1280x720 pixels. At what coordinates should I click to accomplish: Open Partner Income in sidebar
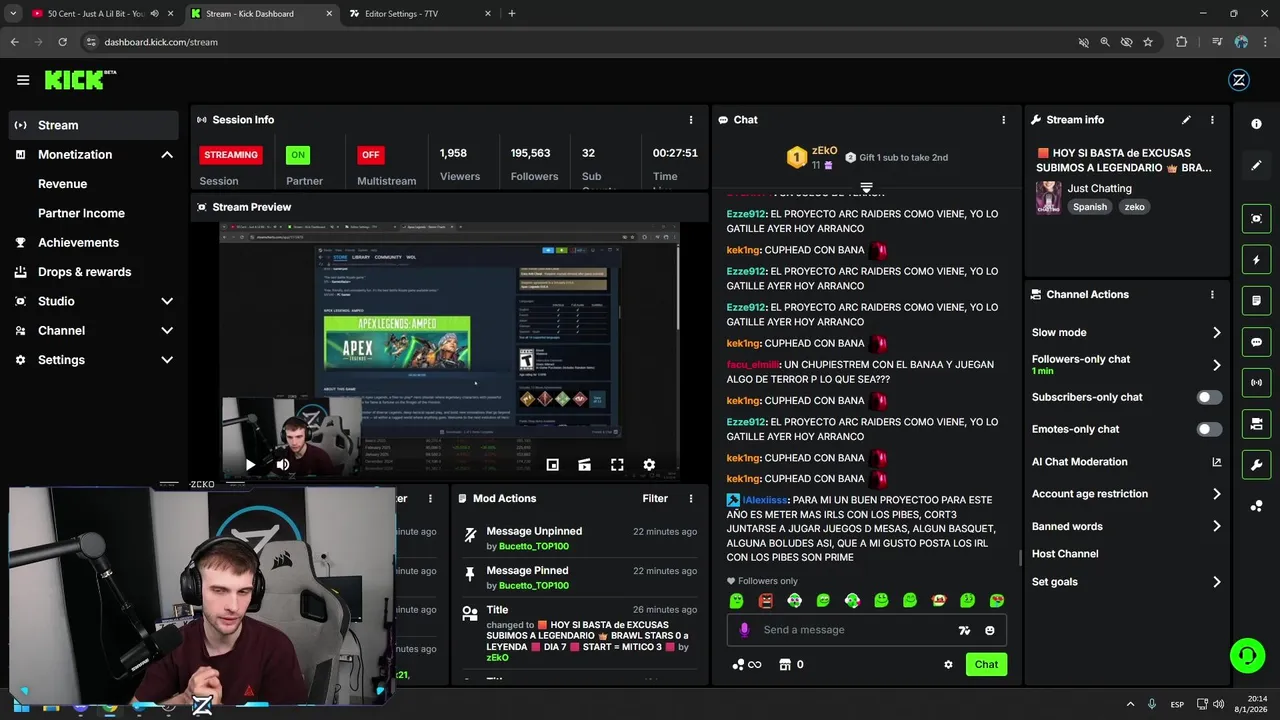click(81, 213)
